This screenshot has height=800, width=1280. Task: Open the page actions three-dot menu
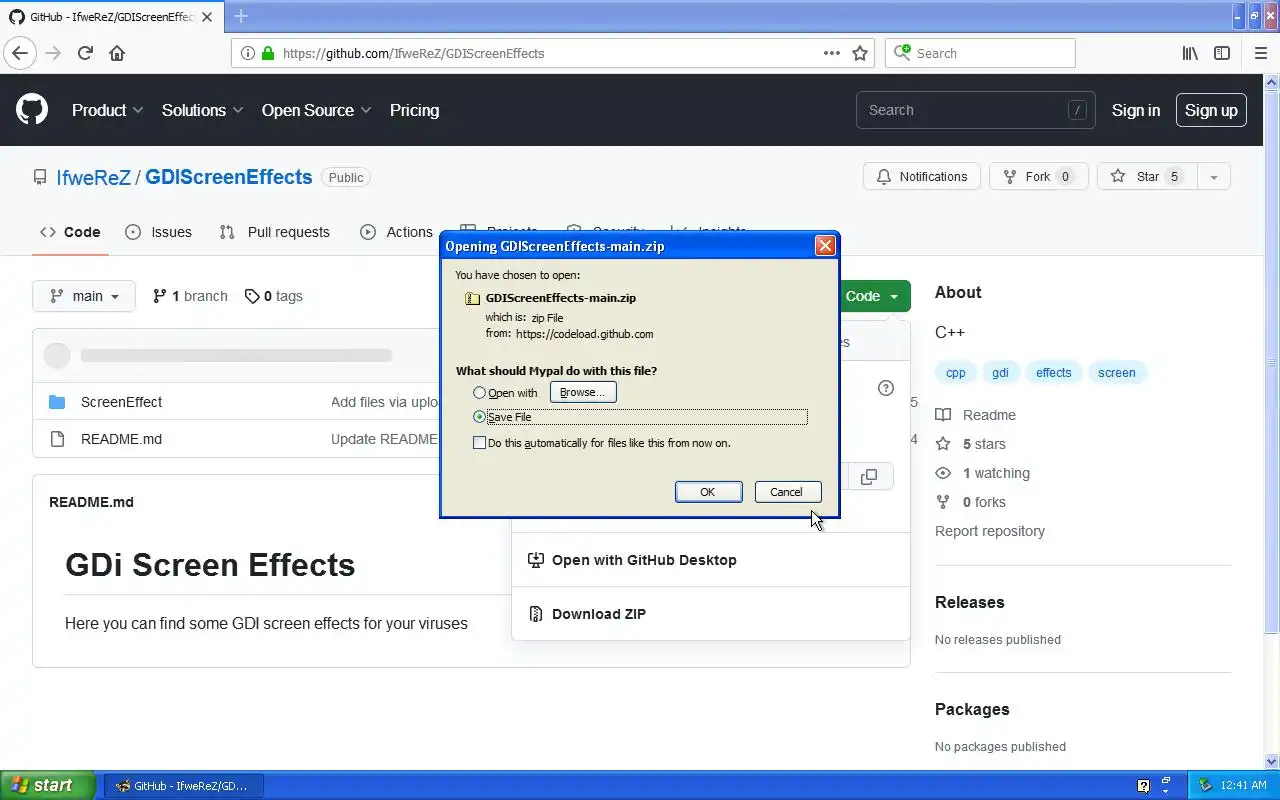832,53
